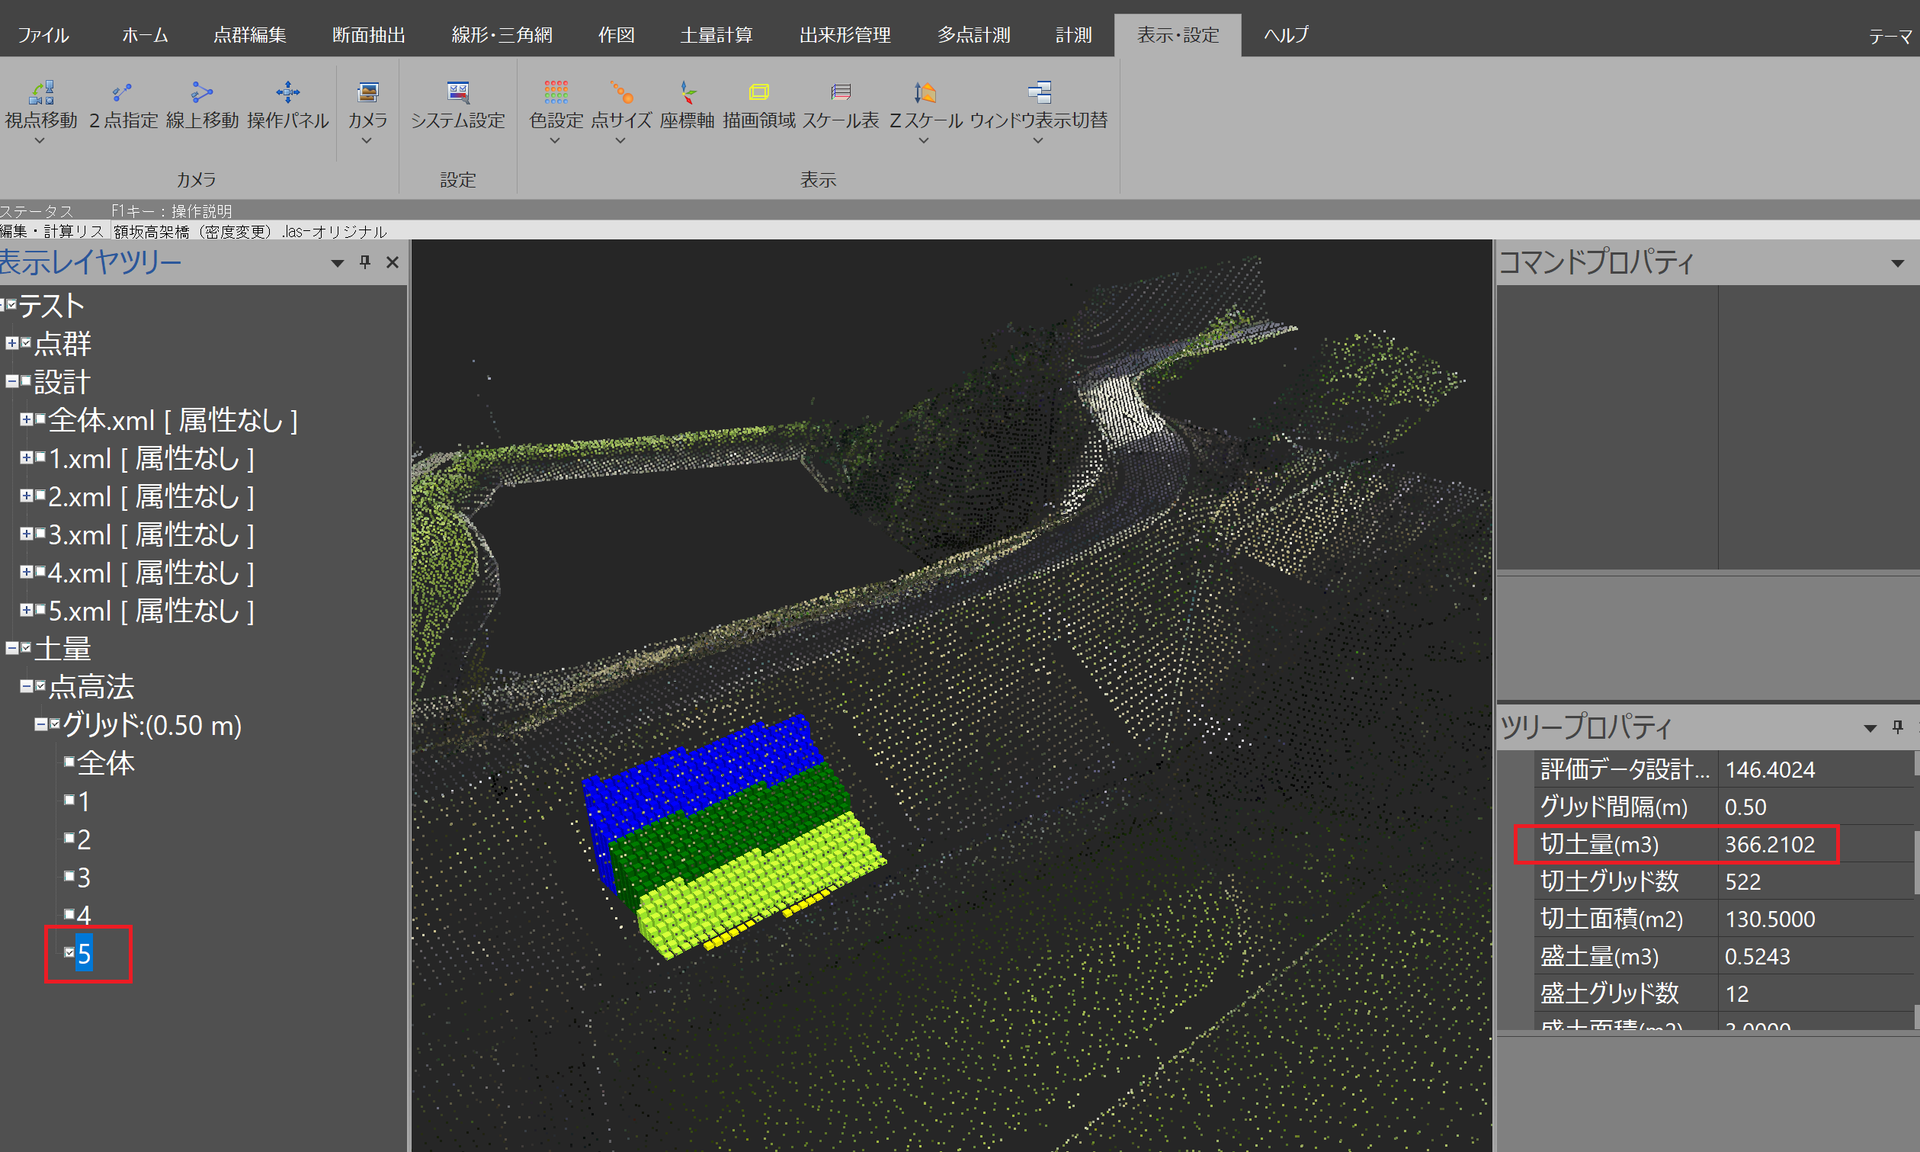The image size is (1920, 1152).
Task: Select the 編集・計算リスト tab
Action: pos(52,231)
